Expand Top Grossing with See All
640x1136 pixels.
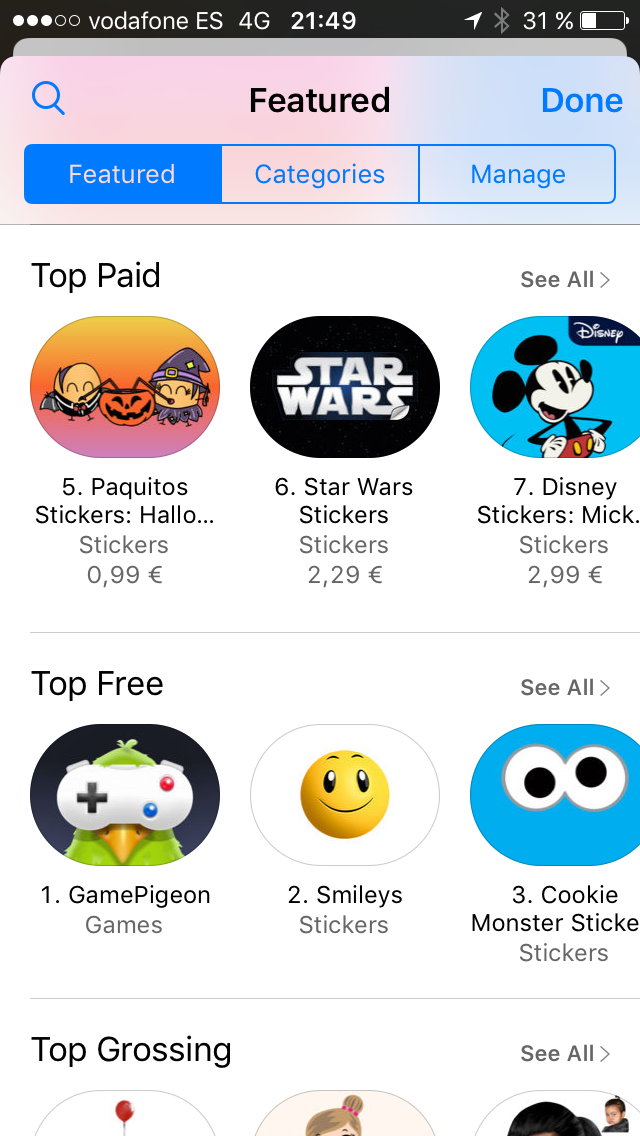(565, 1054)
